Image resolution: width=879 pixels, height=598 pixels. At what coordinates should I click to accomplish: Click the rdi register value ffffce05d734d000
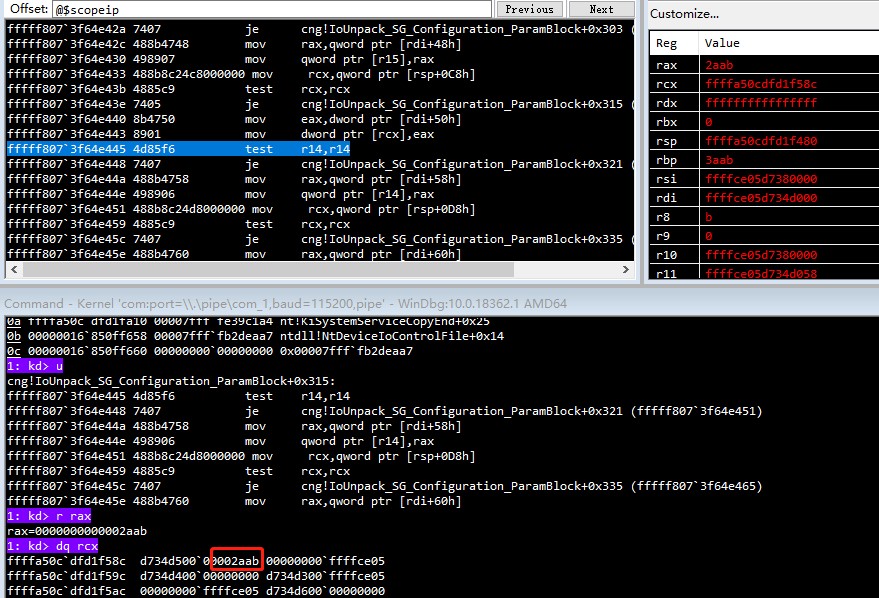point(761,198)
